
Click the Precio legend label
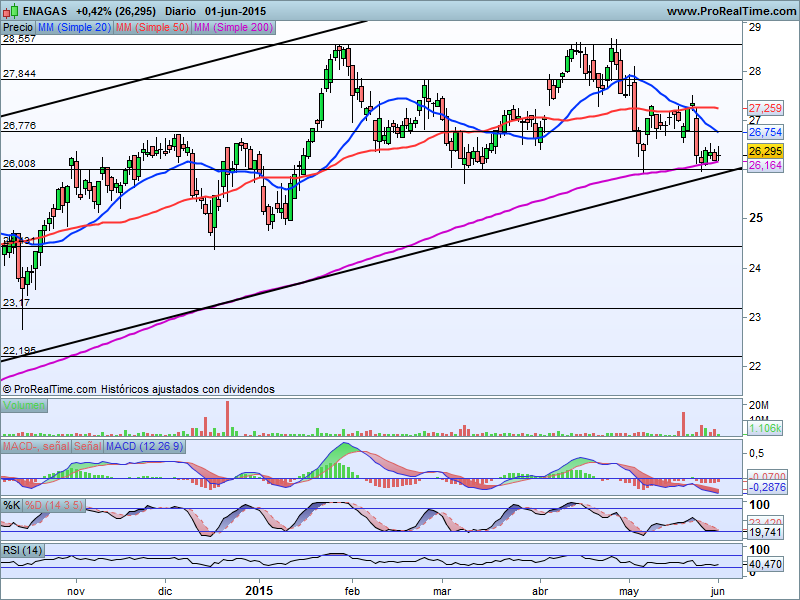(x=18, y=27)
